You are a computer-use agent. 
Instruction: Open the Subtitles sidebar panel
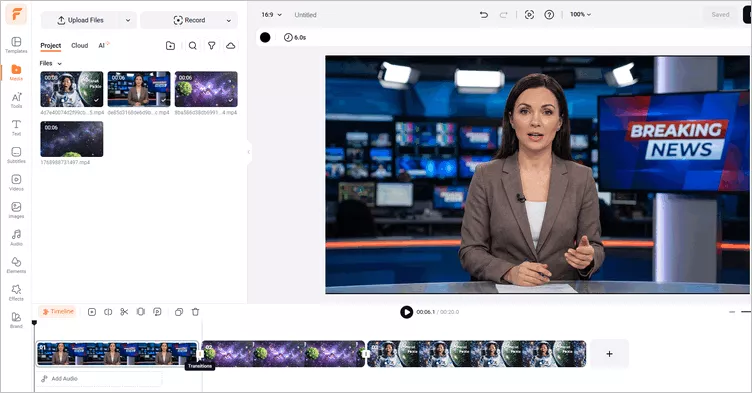[16, 155]
